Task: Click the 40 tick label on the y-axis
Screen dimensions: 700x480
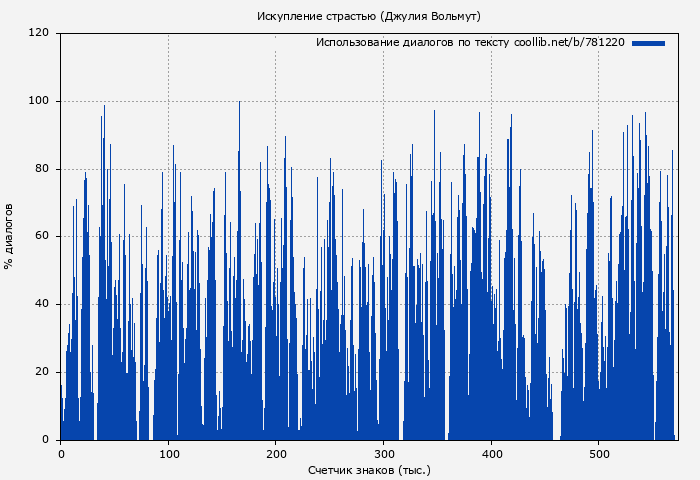Action: (x=42, y=304)
